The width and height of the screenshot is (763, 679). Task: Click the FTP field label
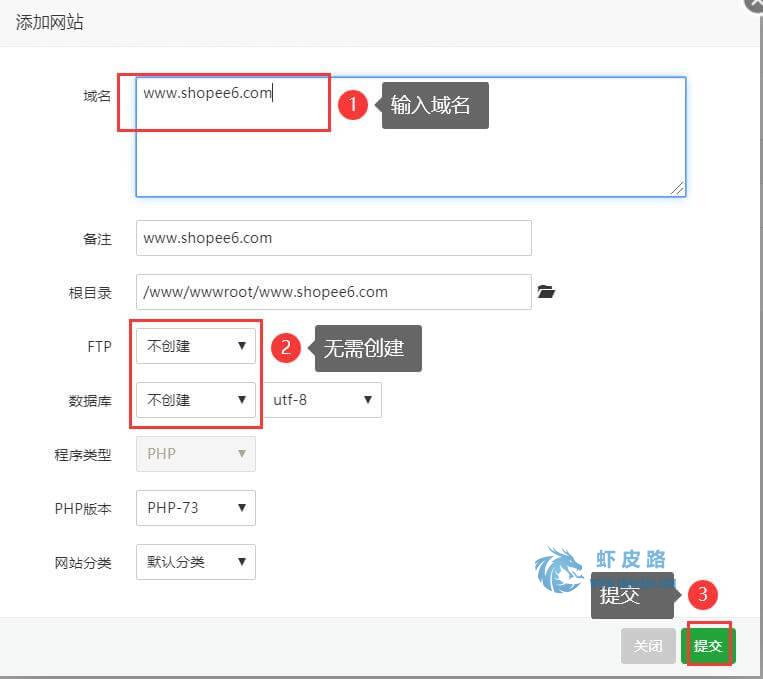99,347
